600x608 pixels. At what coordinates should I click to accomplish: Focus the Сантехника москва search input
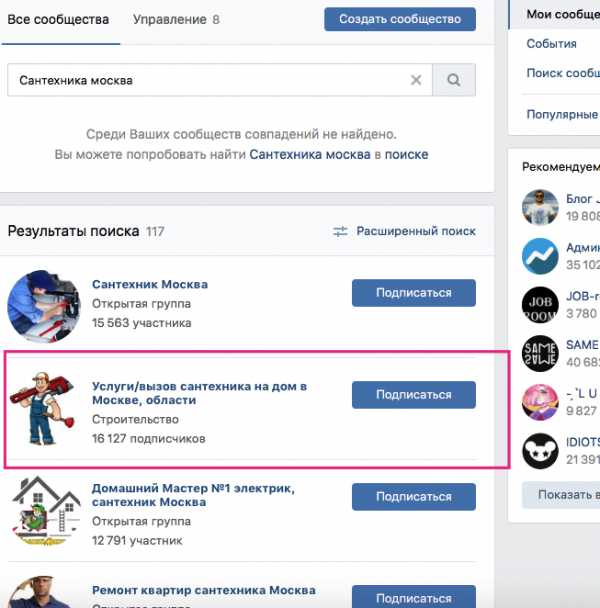click(x=220, y=80)
